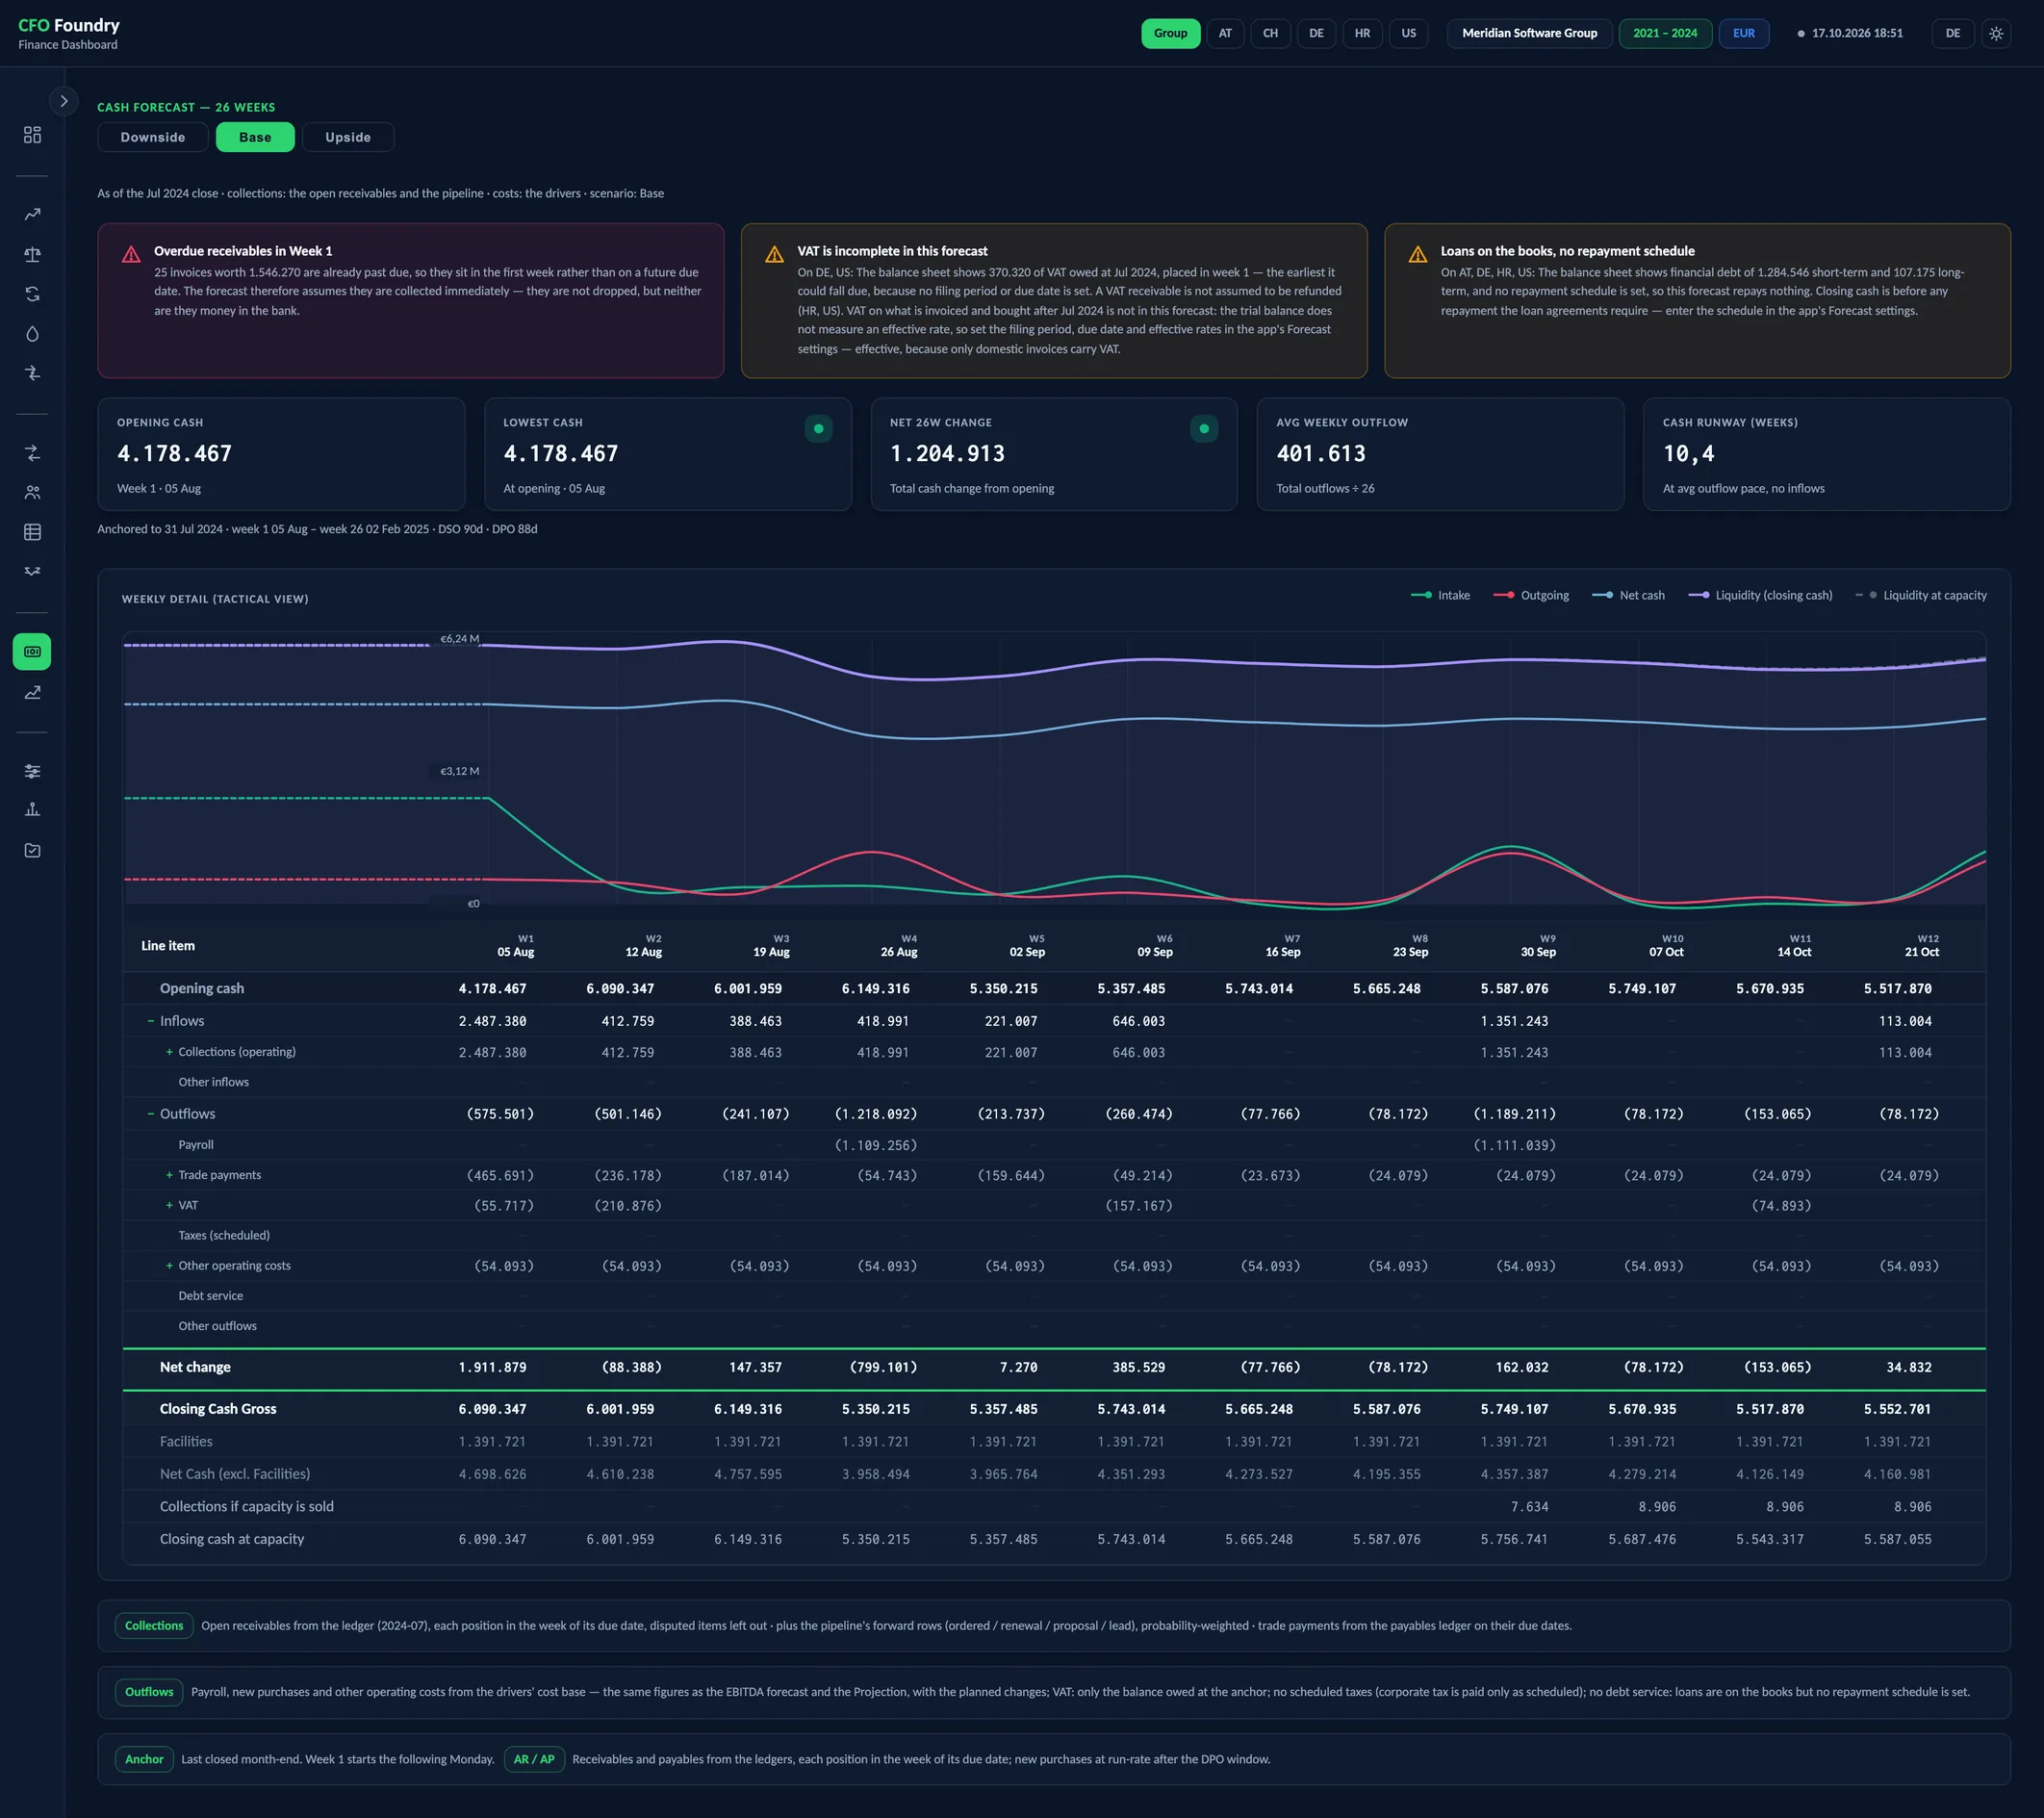
Task: Open the checkmark calendar sidebar icon
Action: (x=32, y=850)
